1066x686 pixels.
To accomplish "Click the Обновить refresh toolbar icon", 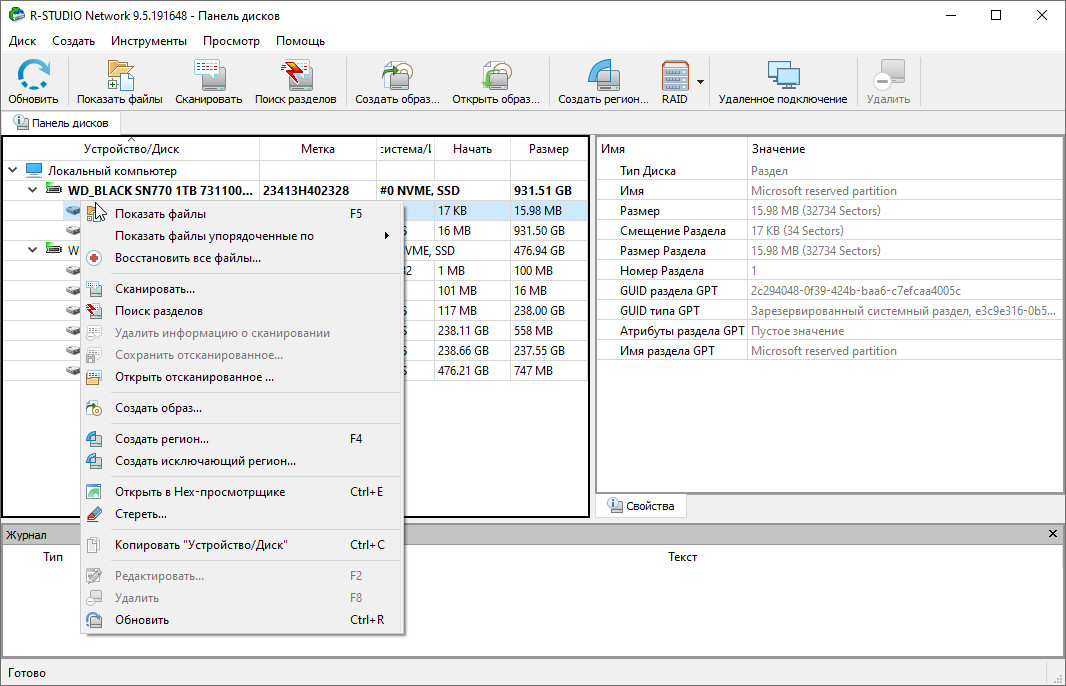I will click(34, 81).
